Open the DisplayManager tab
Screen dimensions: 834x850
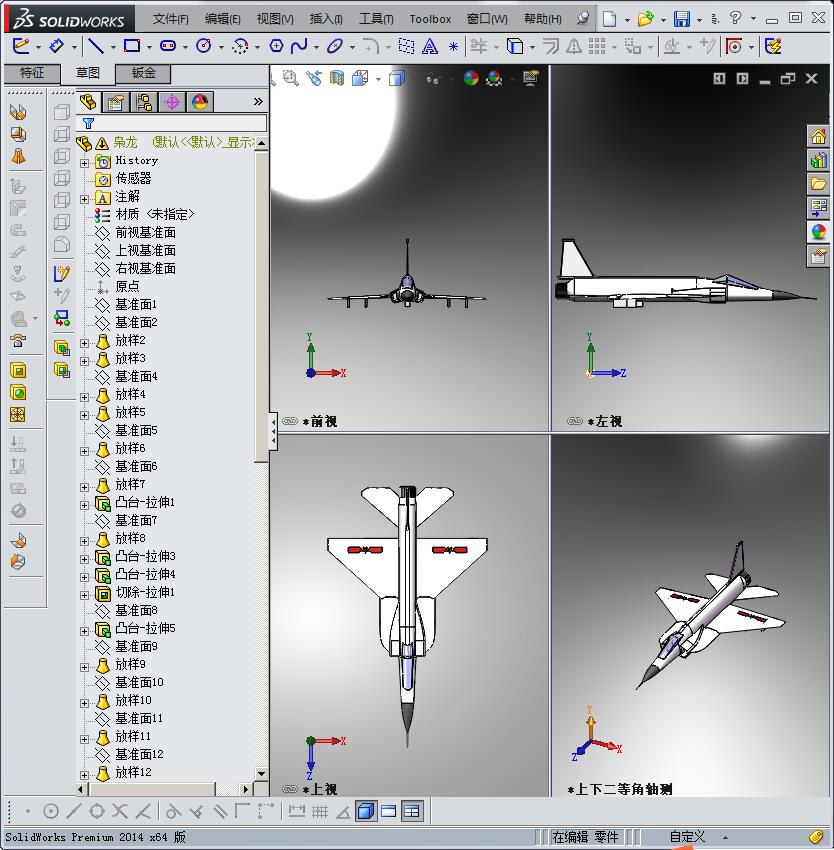pyautogui.click(x=200, y=102)
